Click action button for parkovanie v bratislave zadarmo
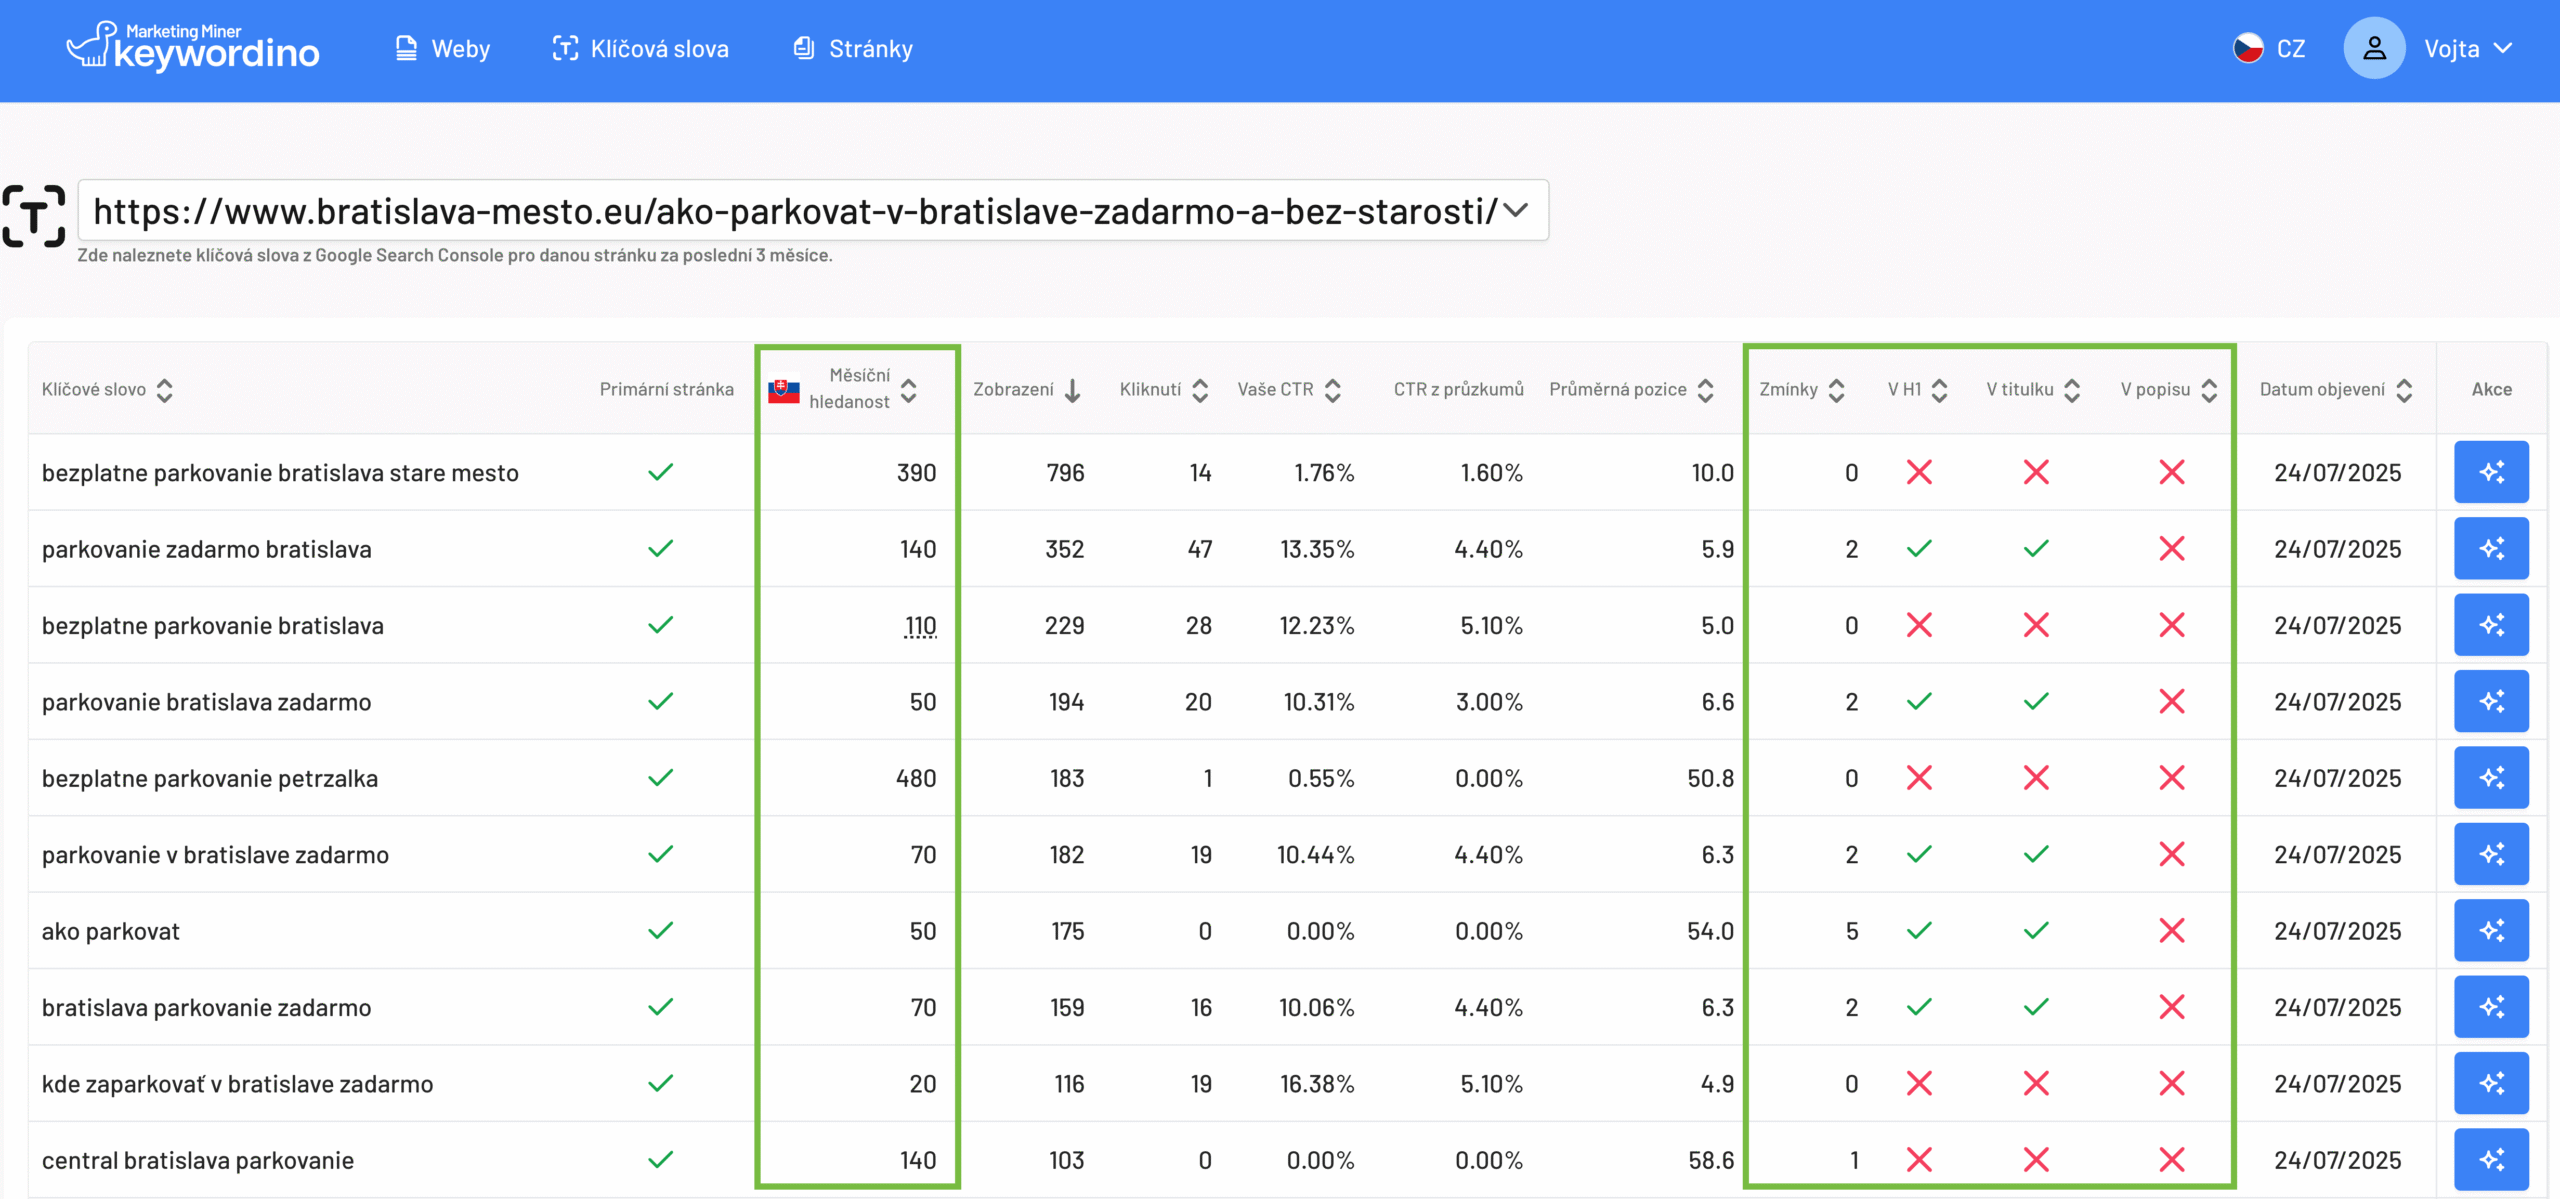The height and width of the screenshot is (1199, 2560). coord(2491,854)
